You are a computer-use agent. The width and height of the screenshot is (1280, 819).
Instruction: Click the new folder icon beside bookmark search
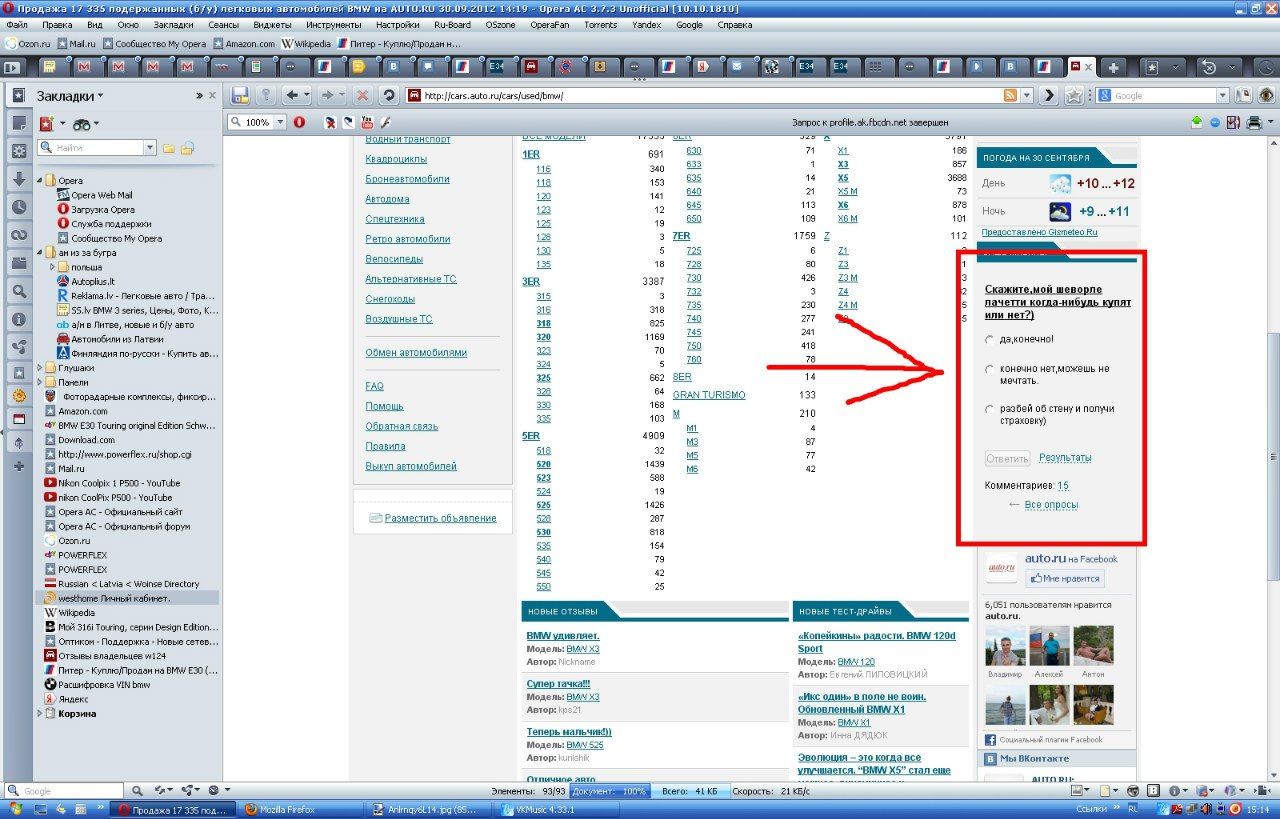pos(168,148)
